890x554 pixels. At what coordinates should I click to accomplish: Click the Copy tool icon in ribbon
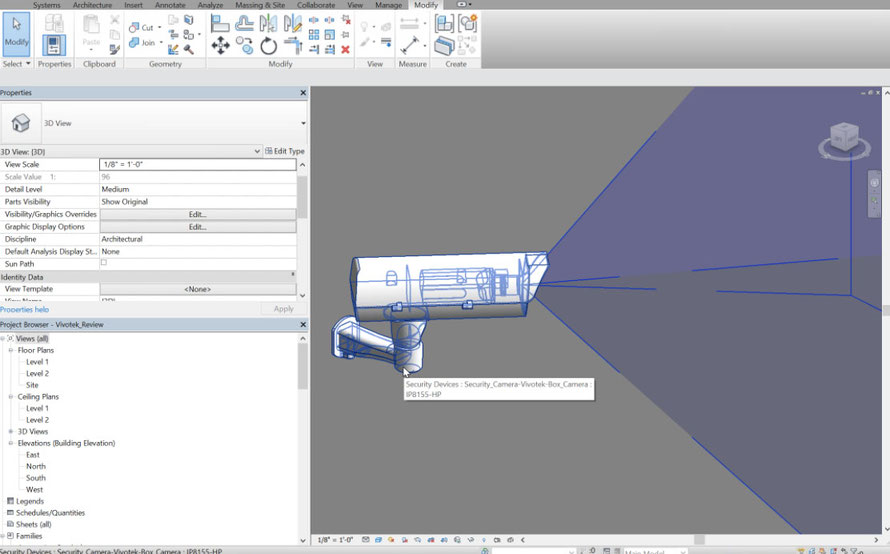[245, 45]
